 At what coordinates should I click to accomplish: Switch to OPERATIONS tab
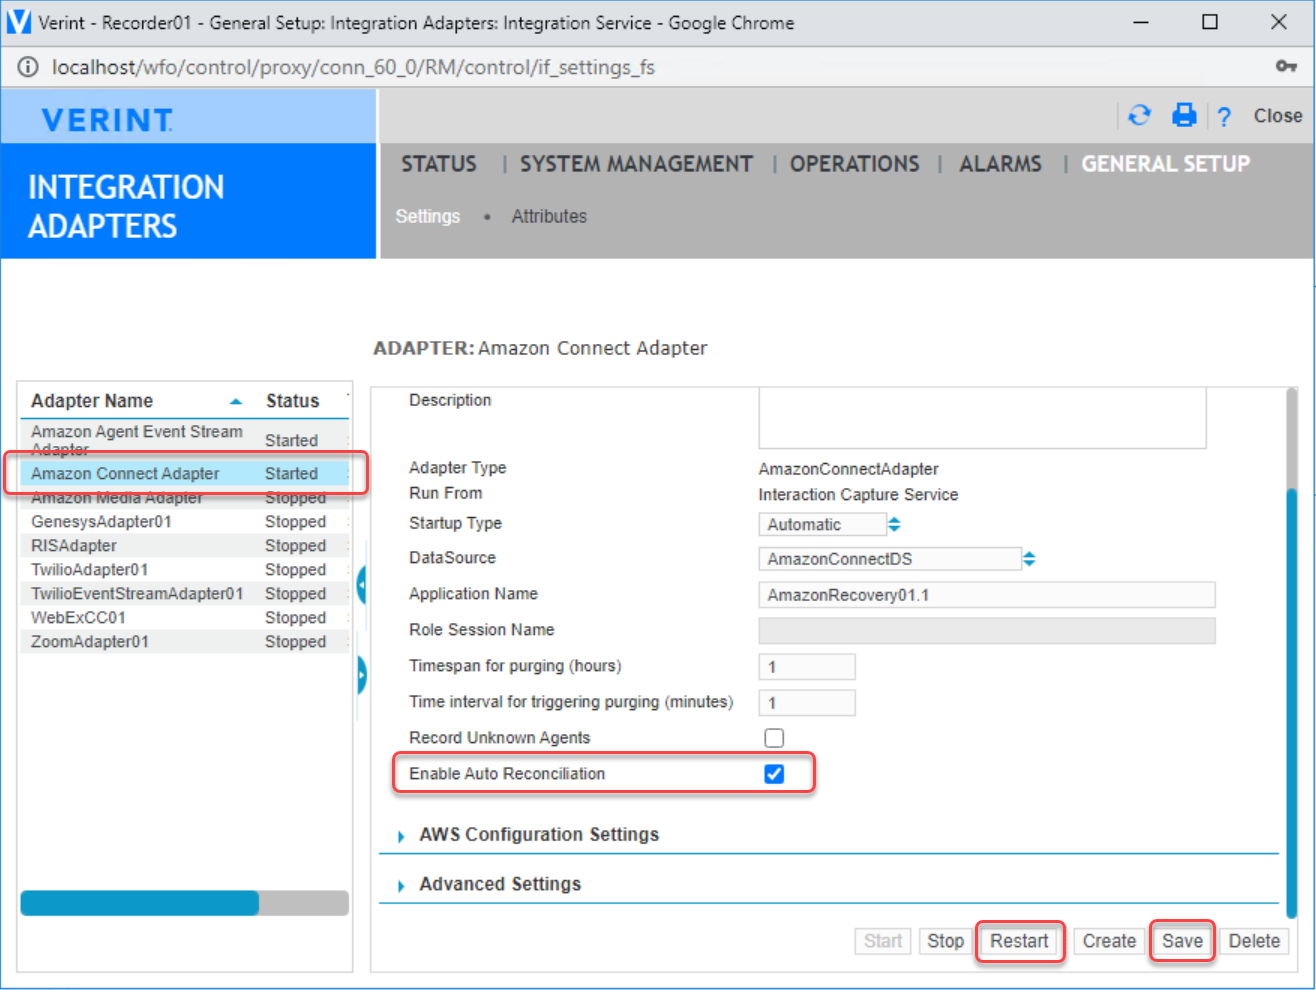(855, 164)
